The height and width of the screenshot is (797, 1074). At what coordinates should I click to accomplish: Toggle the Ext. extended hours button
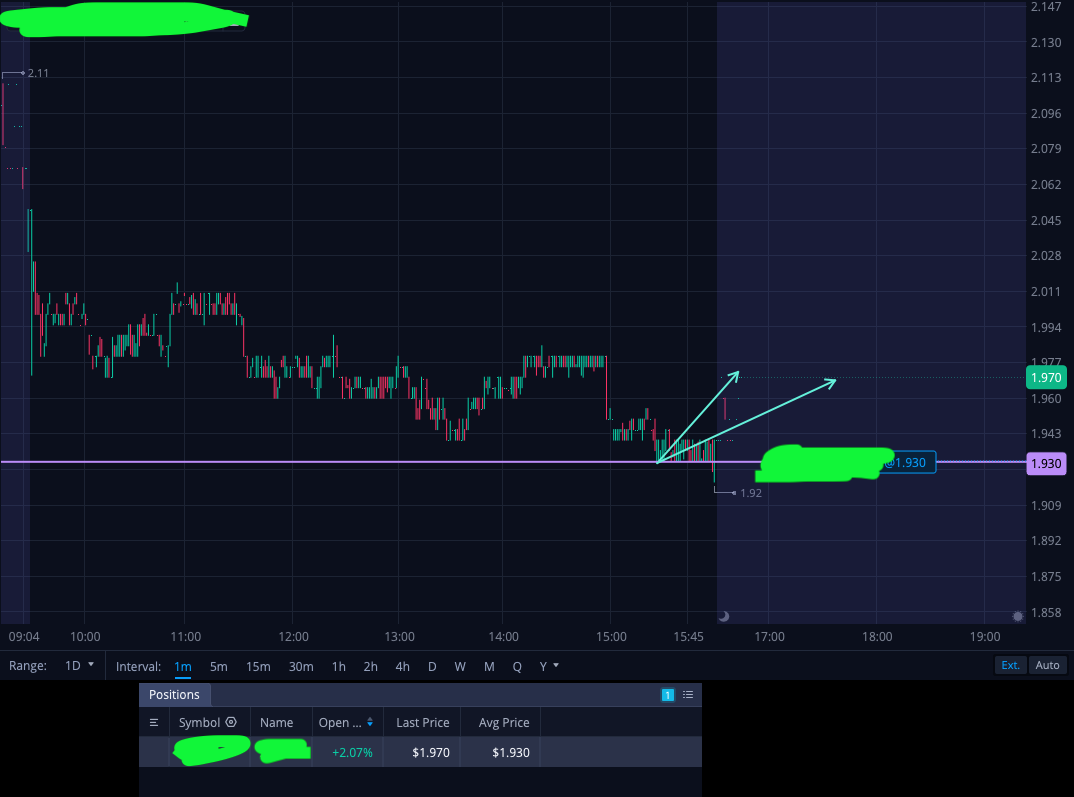tap(1010, 665)
